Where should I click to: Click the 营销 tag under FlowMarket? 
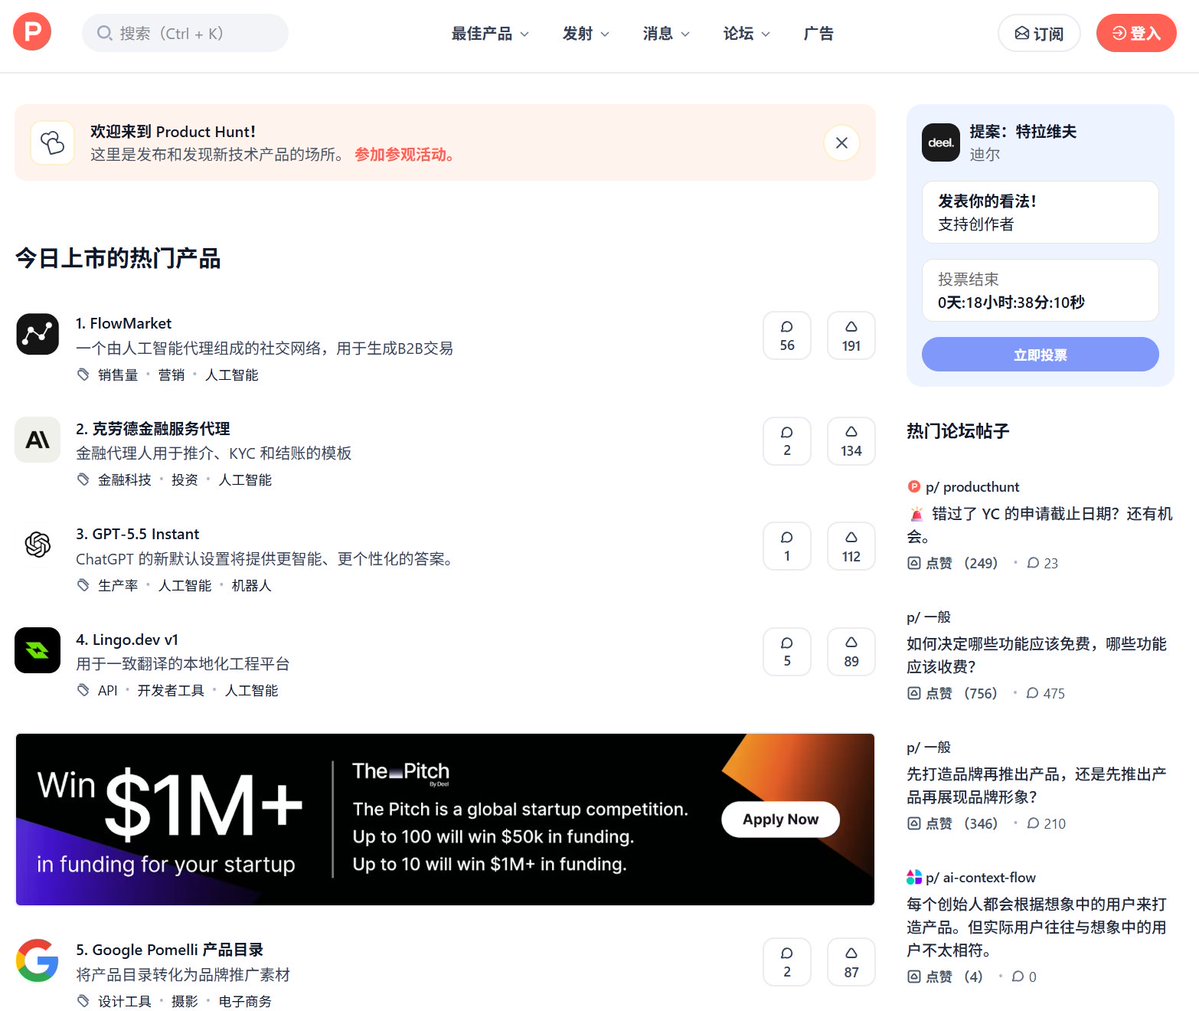171,375
